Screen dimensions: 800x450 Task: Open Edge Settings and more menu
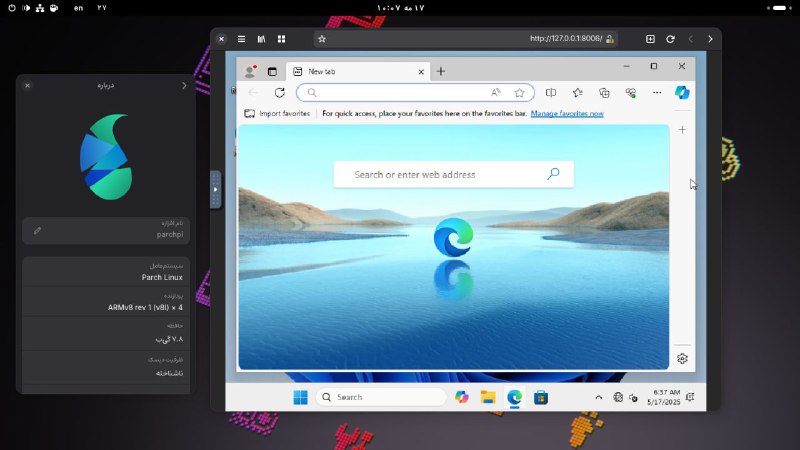pyautogui.click(x=657, y=93)
